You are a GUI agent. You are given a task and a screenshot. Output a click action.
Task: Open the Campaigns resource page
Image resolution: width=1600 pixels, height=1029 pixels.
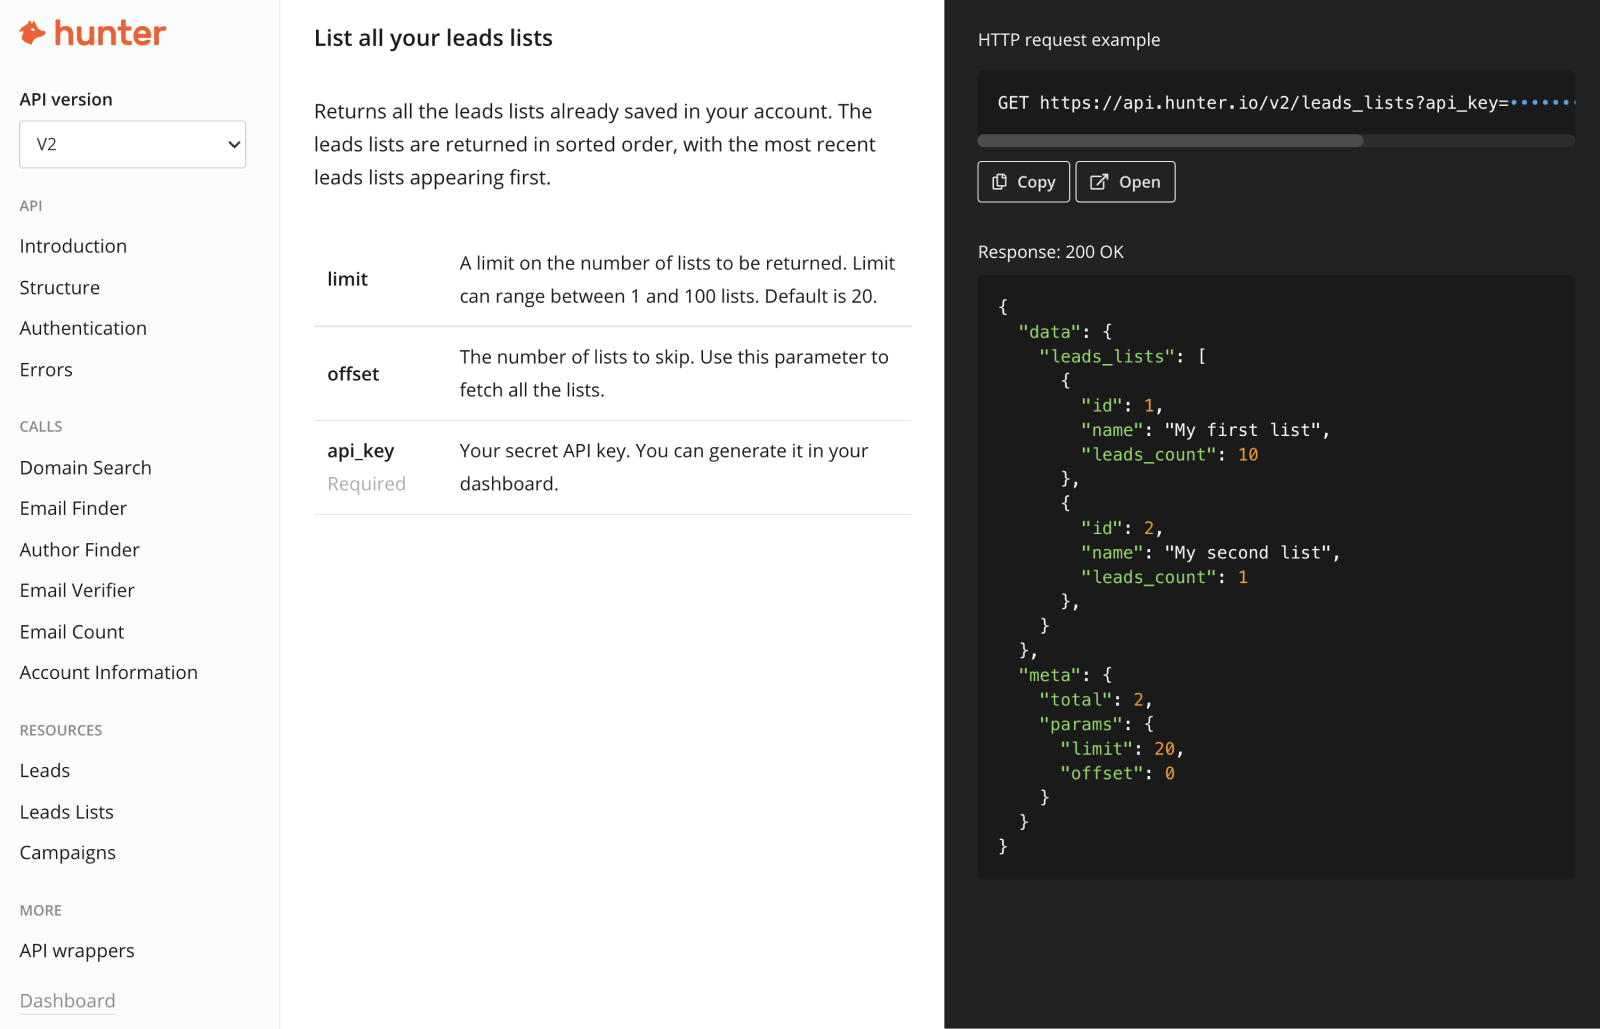coord(67,852)
